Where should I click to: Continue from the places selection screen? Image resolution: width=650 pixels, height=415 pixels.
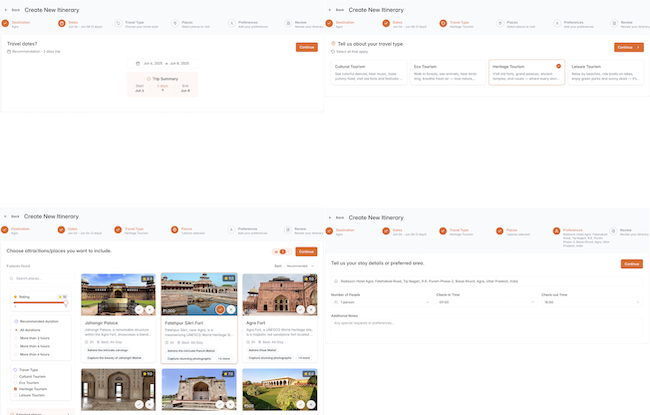point(306,252)
